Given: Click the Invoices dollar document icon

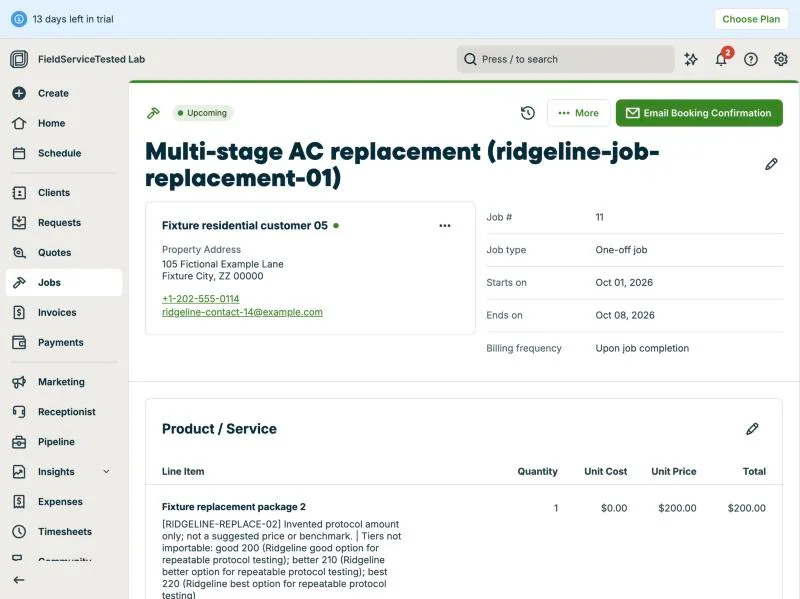Looking at the screenshot, I should 19,312.
